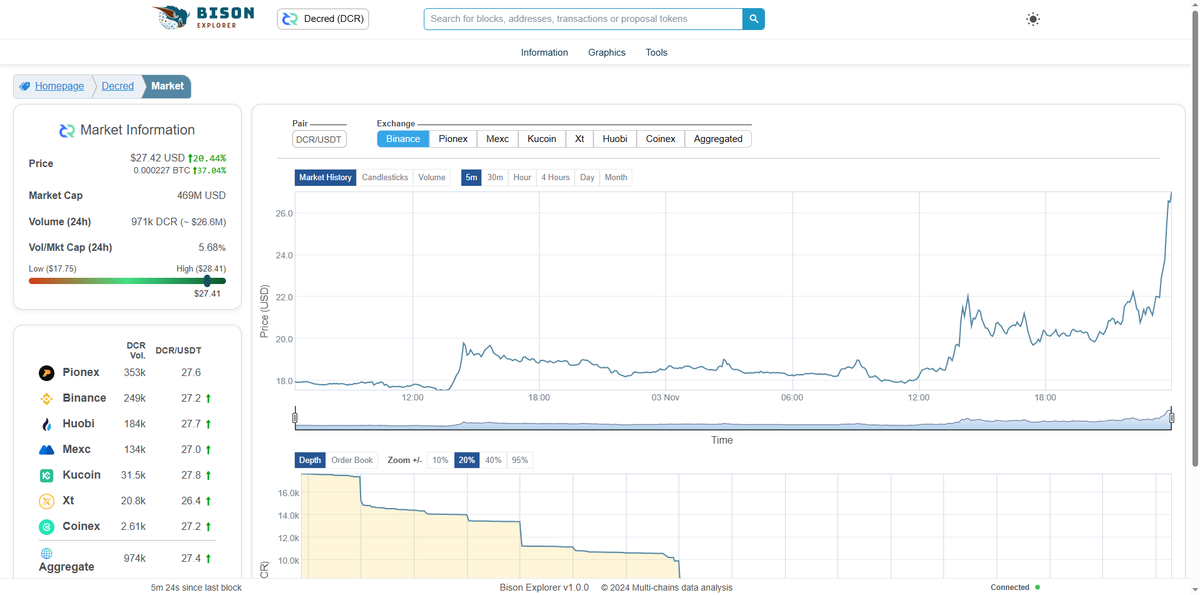Viewport: 1200px width, 595px height.
Task: Click the Aggregate globe icon
Action: 46,553
